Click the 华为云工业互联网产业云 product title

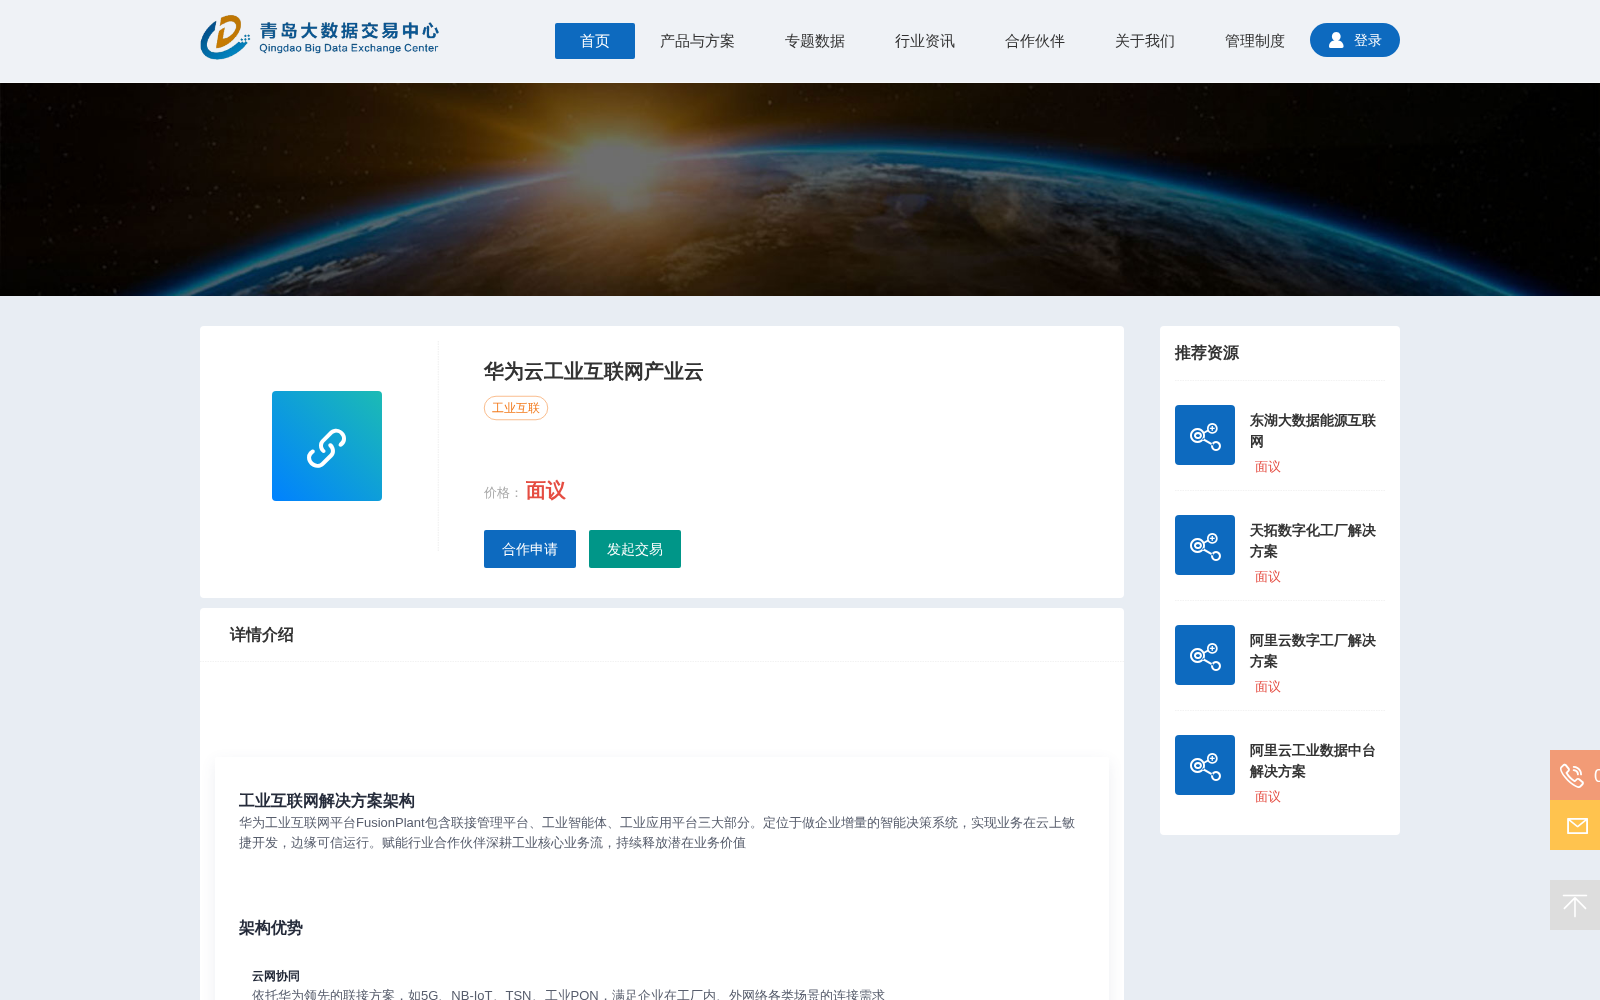tap(594, 372)
